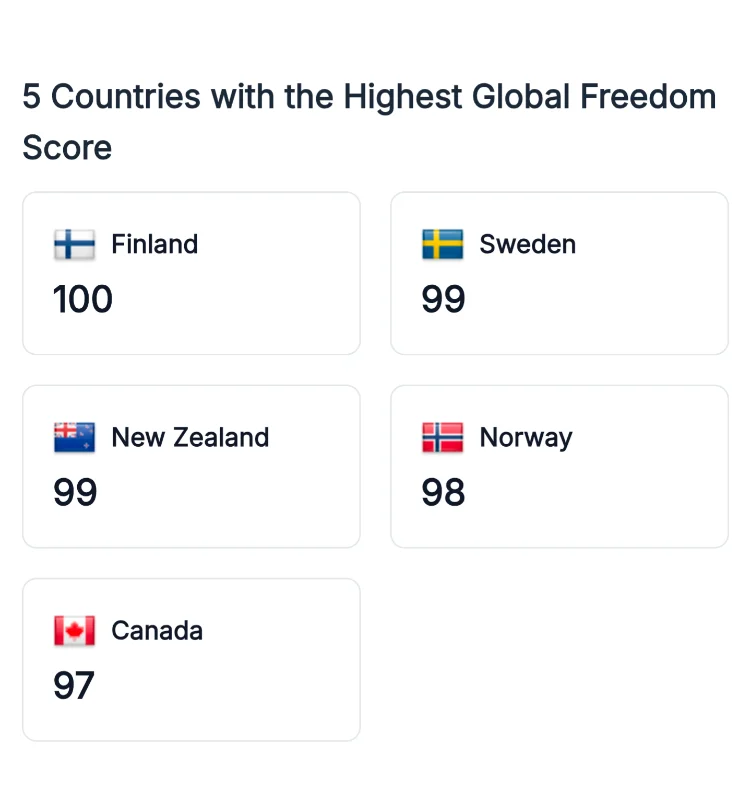Click the Finland flag icon
Viewport: 751px width, 800px height.
(74, 244)
